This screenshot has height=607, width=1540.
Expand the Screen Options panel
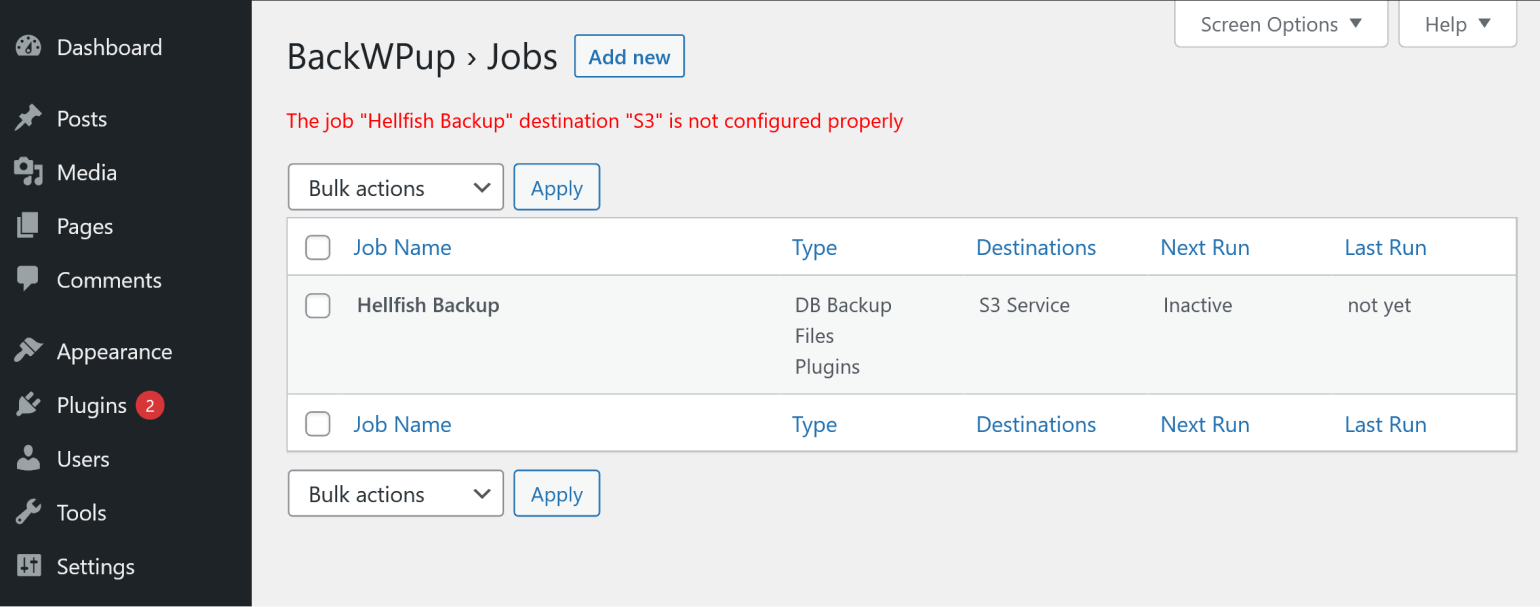tap(1281, 24)
